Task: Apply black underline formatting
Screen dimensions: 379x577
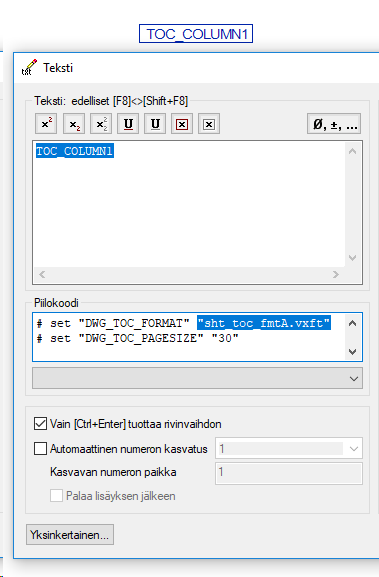Action: 155,124
